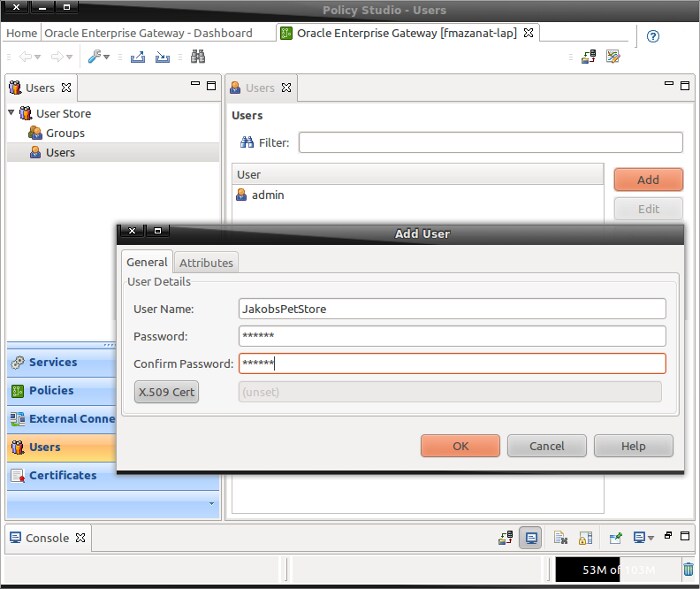
Task: Maximize the Console panel
Action: tap(685, 536)
